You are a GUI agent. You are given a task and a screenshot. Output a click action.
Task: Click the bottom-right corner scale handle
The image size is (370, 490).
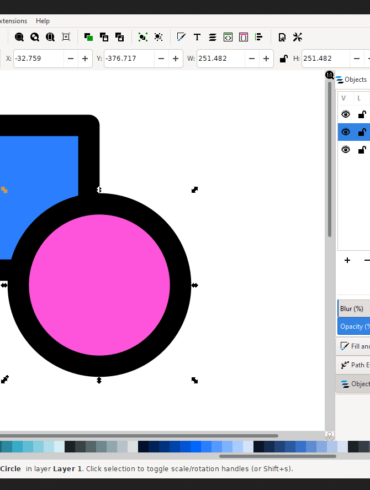(x=195, y=380)
